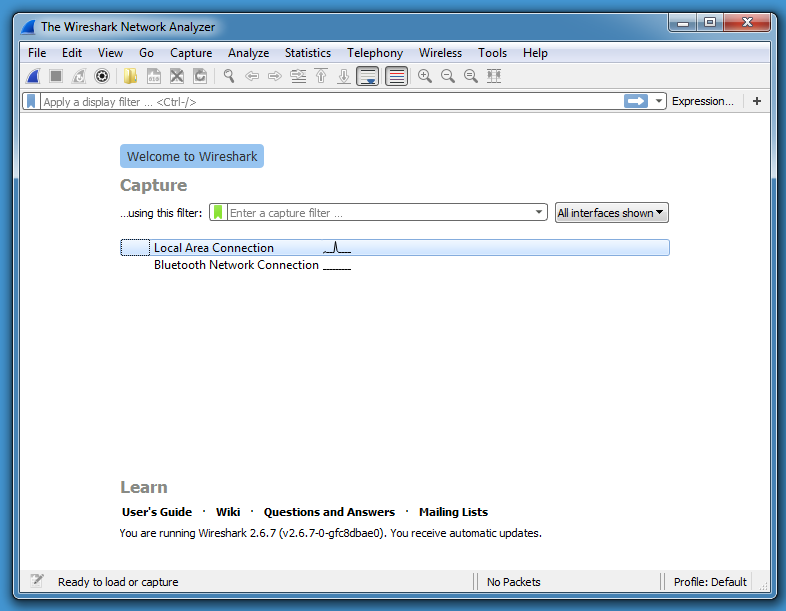This screenshot has height=611, width=786.
Task: Click the Expression... button
Action: [702, 101]
